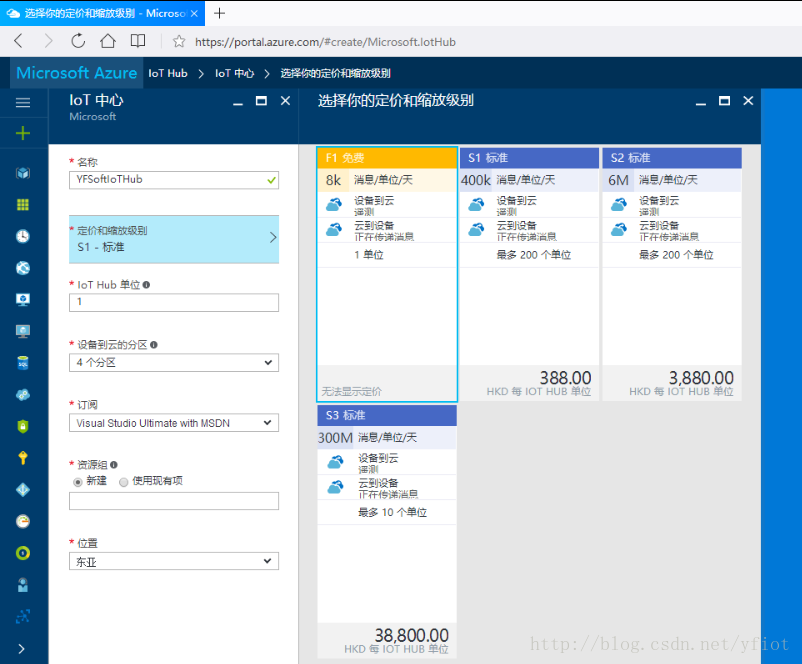
Task: Select the All resources cube icon
Action: point(23,171)
